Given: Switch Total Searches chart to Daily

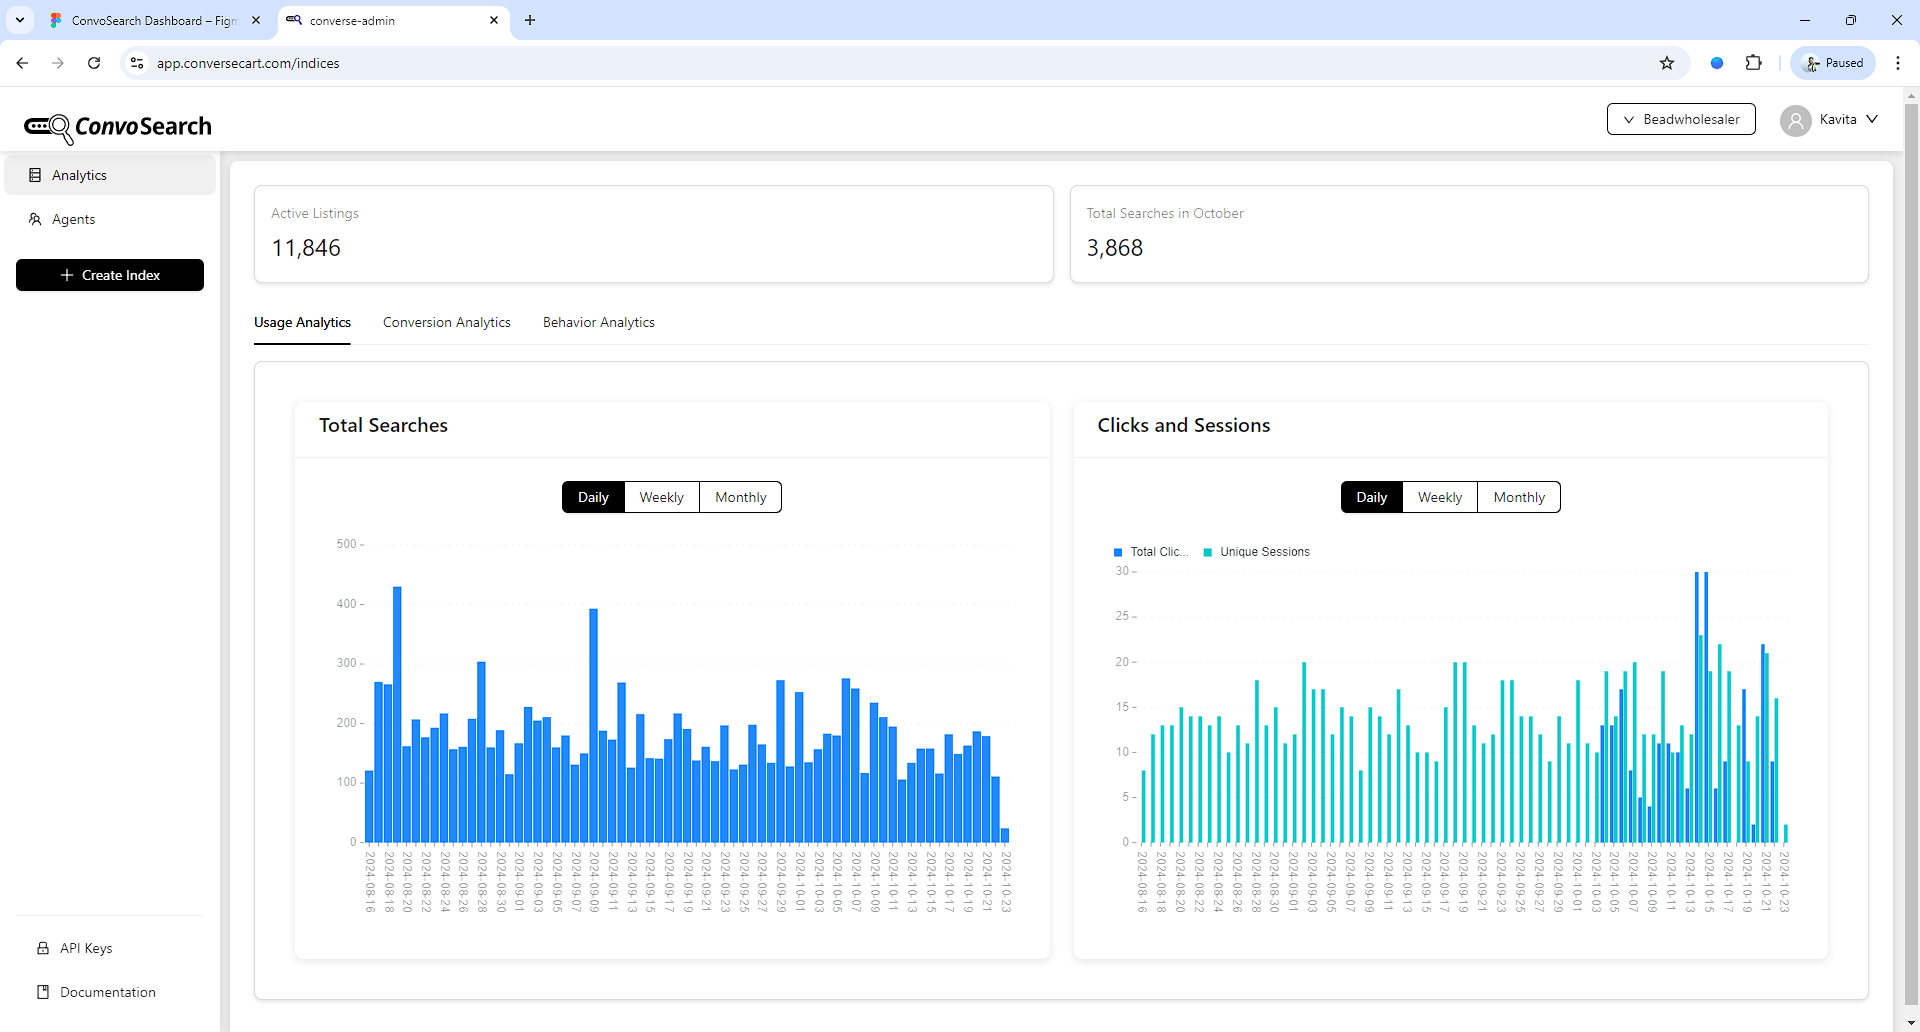Looking at the screenshot, I should 593,497.
